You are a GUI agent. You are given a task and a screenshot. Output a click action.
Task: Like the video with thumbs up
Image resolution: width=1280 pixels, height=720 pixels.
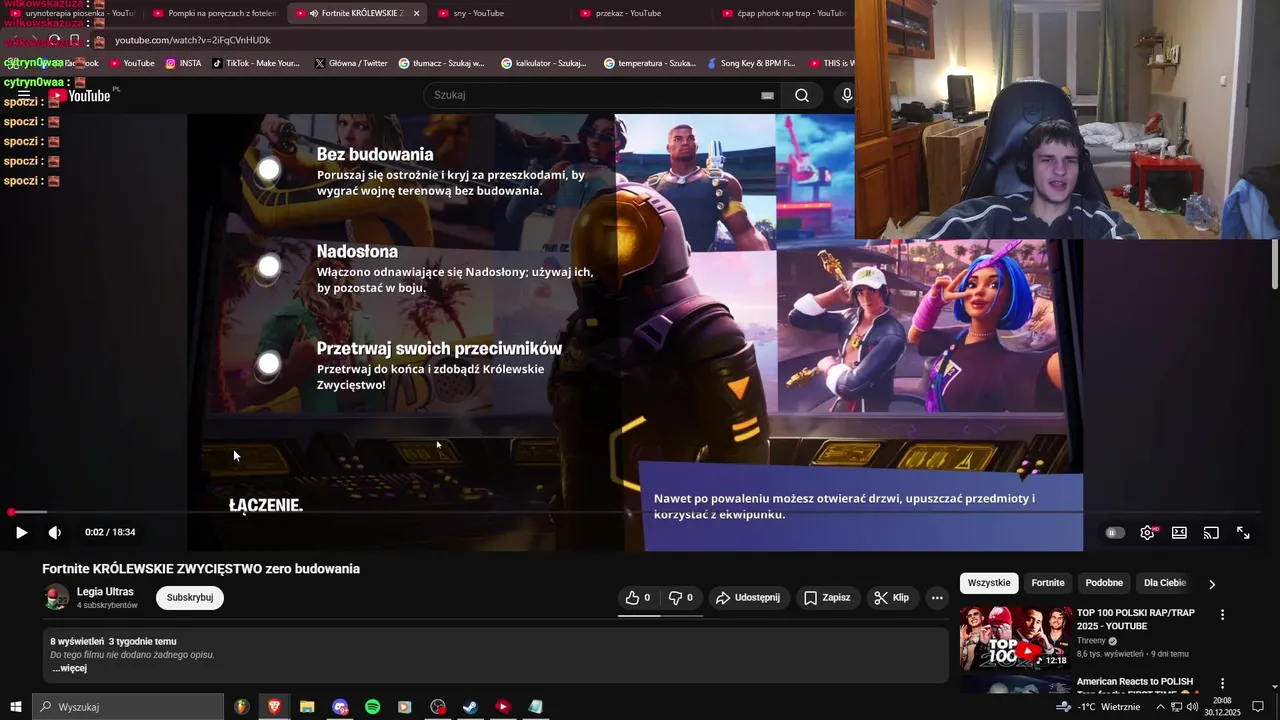pos(638,598)
